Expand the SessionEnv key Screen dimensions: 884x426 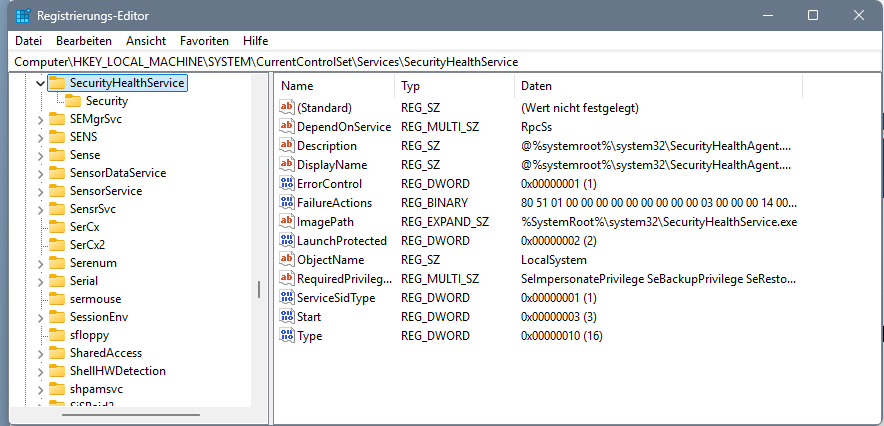[x=40, y=317]
